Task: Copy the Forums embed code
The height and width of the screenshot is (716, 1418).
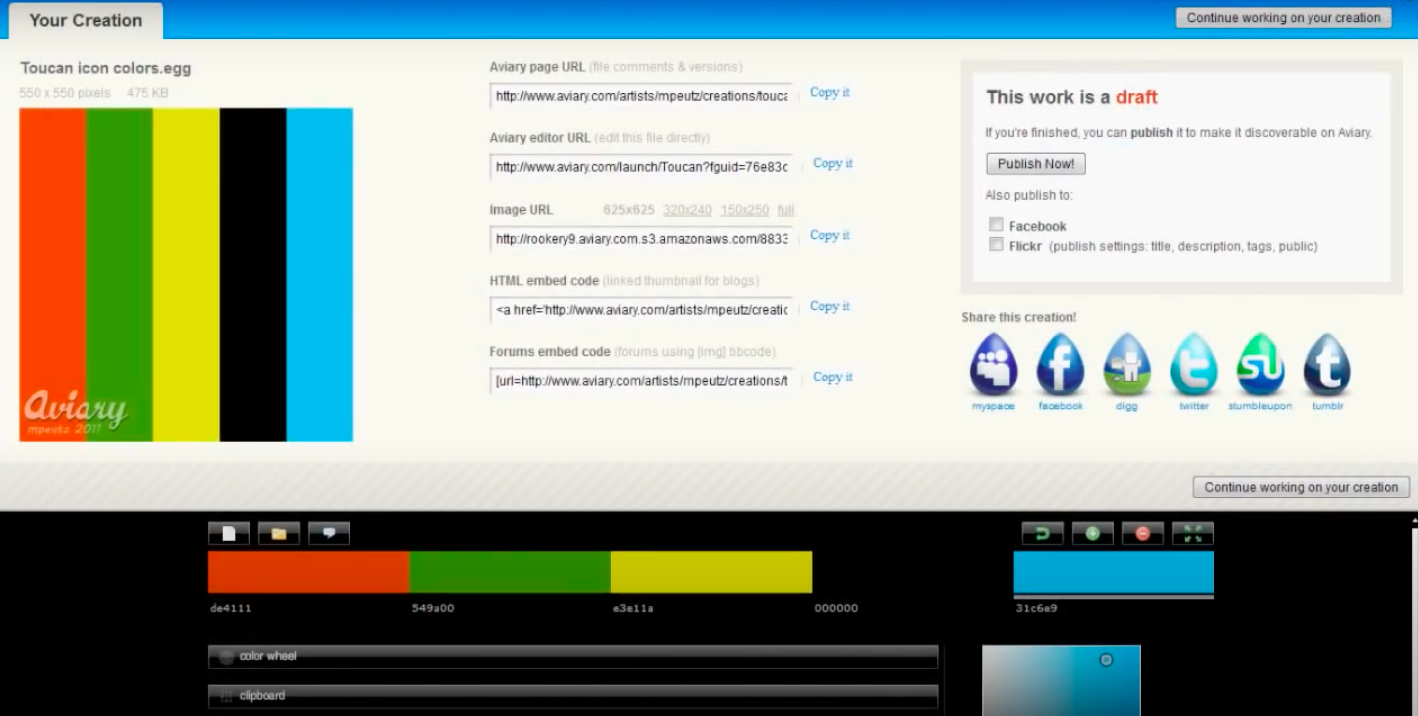Action: (x=833, y=377)
